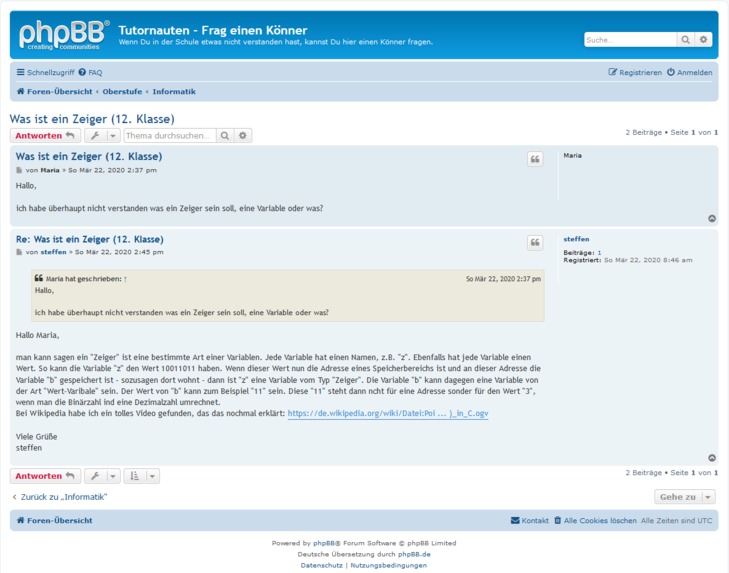Click the up arrow after 'Maria hat geschrieben'
The height and width of the screenshot is (573, 729).
point(125,279)
